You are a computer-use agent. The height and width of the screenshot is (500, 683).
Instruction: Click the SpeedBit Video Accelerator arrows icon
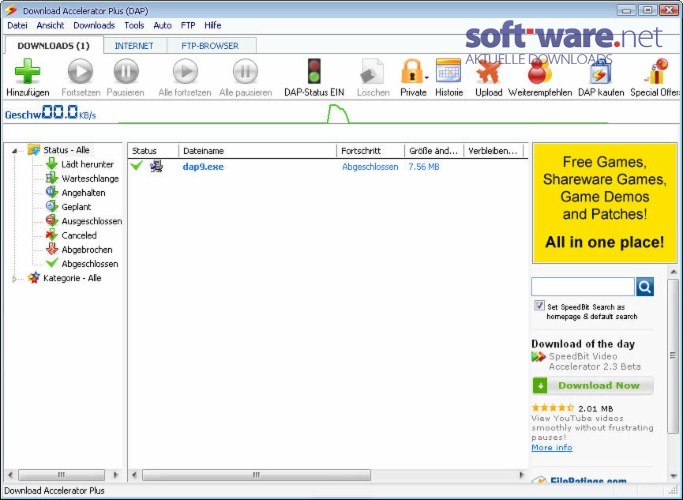click(538, 357)
